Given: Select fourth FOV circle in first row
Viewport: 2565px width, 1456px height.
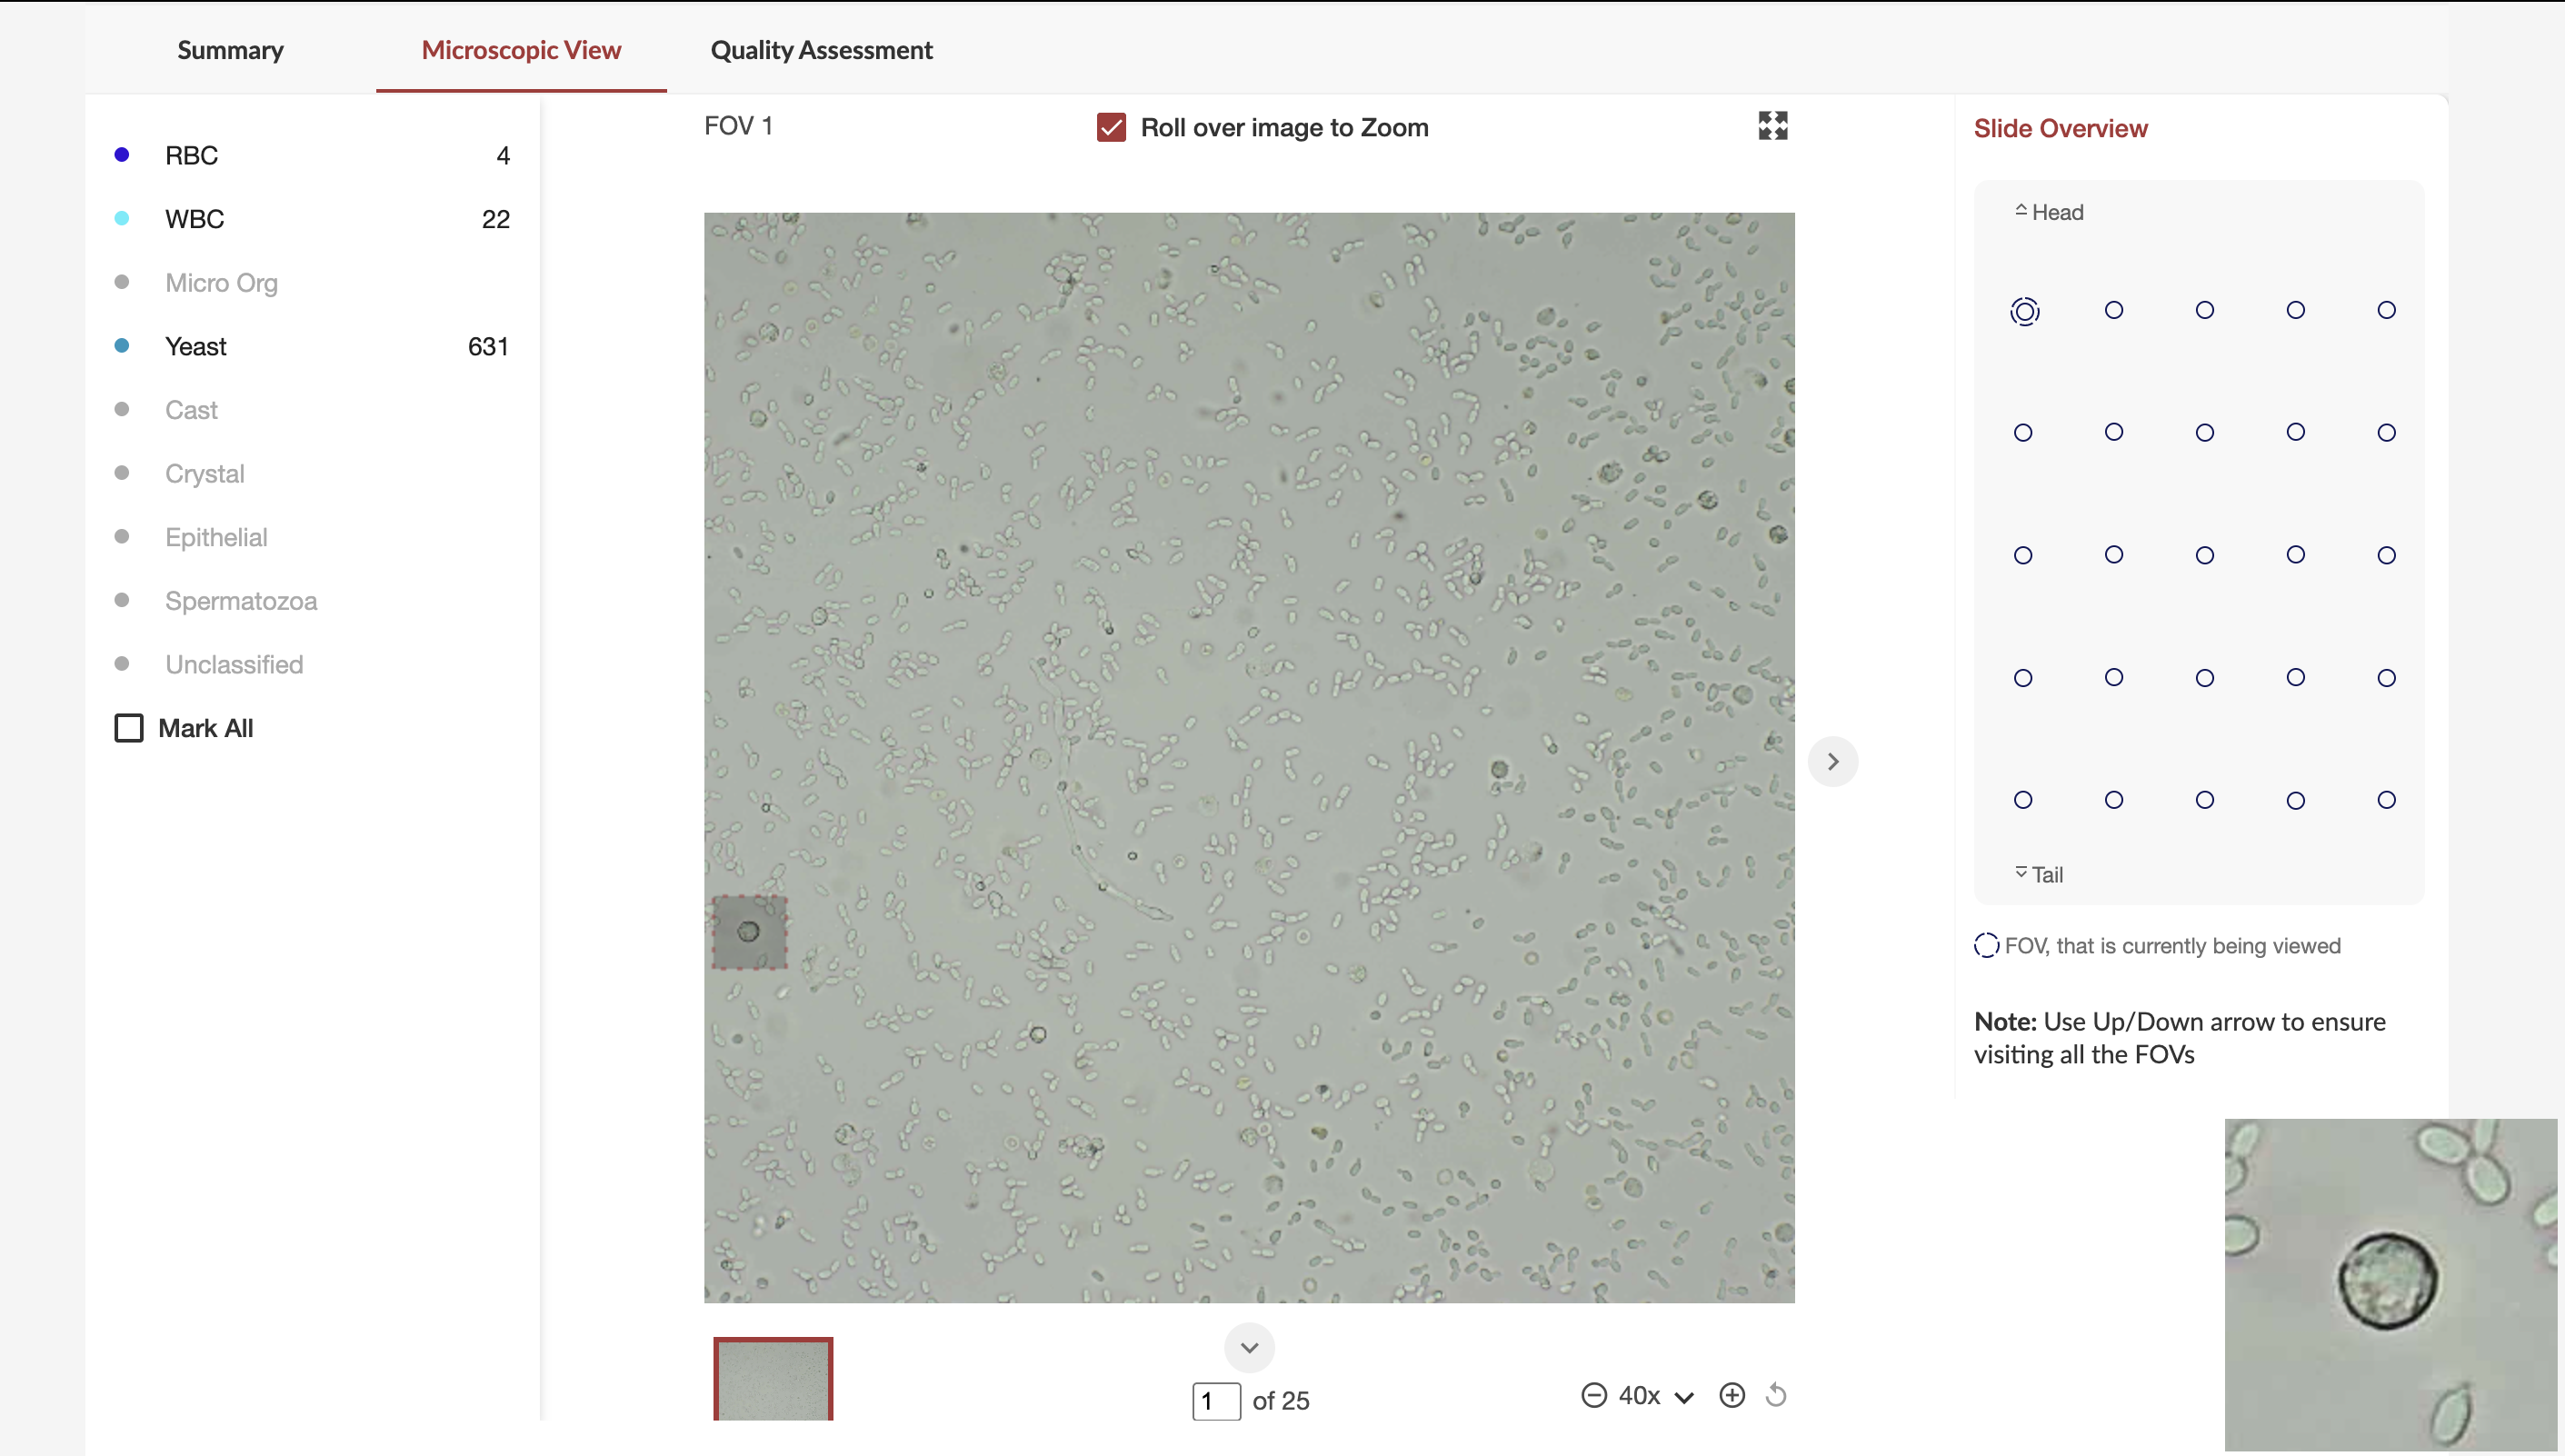Looking at the screenshot, I should (2296, 310).
